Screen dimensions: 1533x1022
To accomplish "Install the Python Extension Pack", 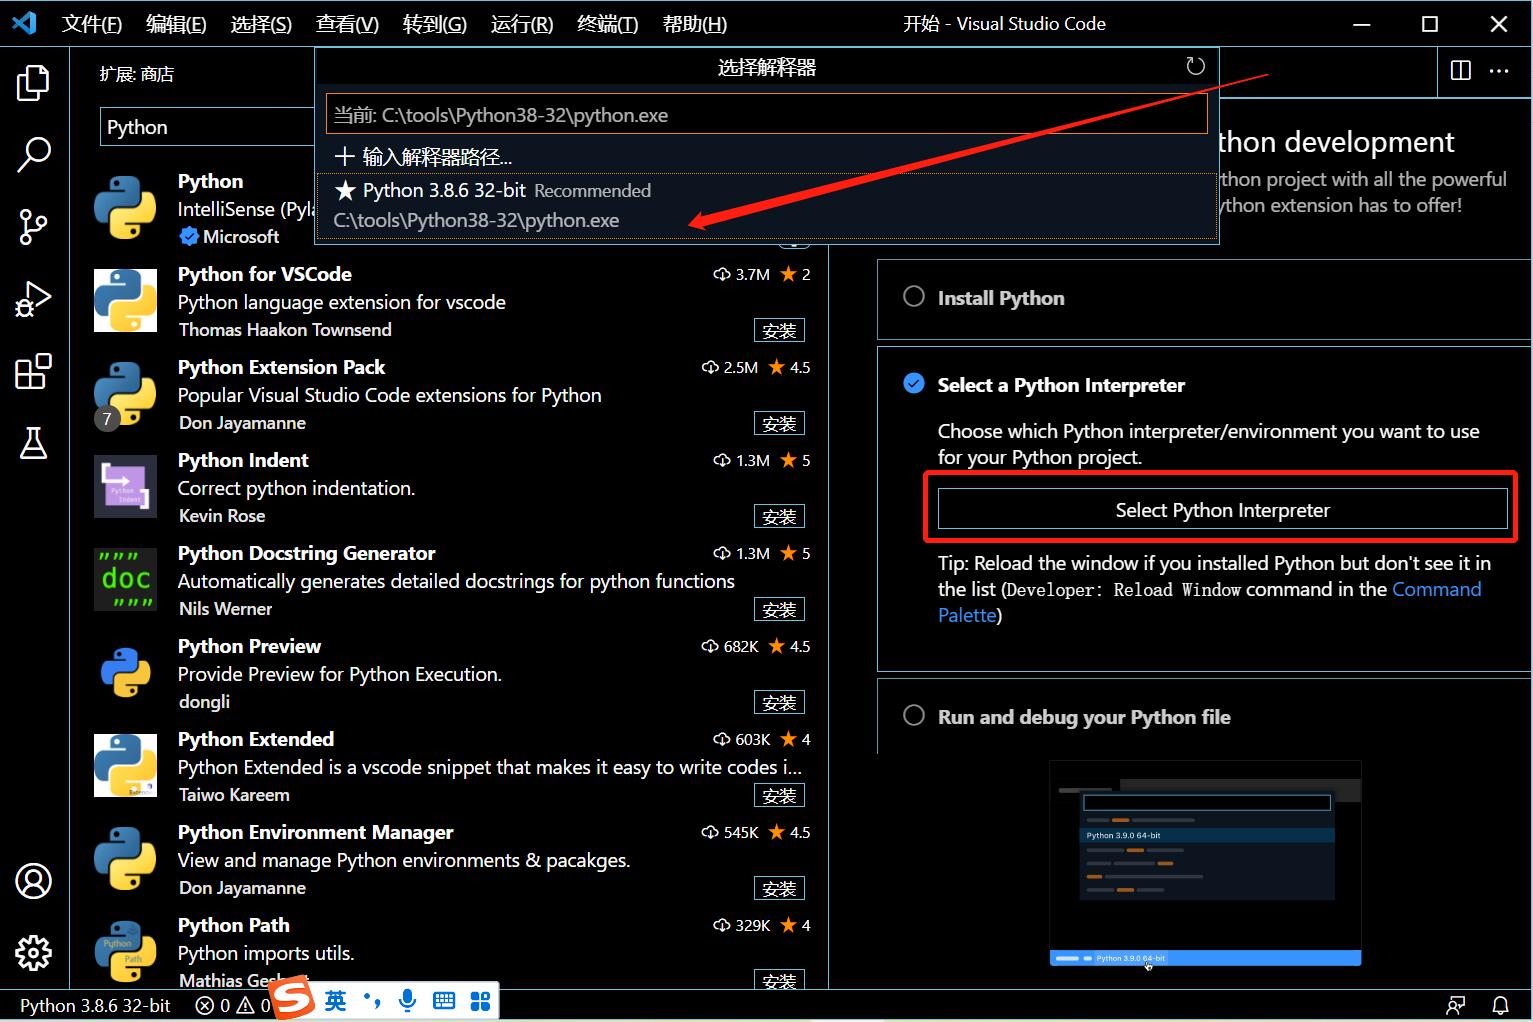I will [x=779, y=423].
